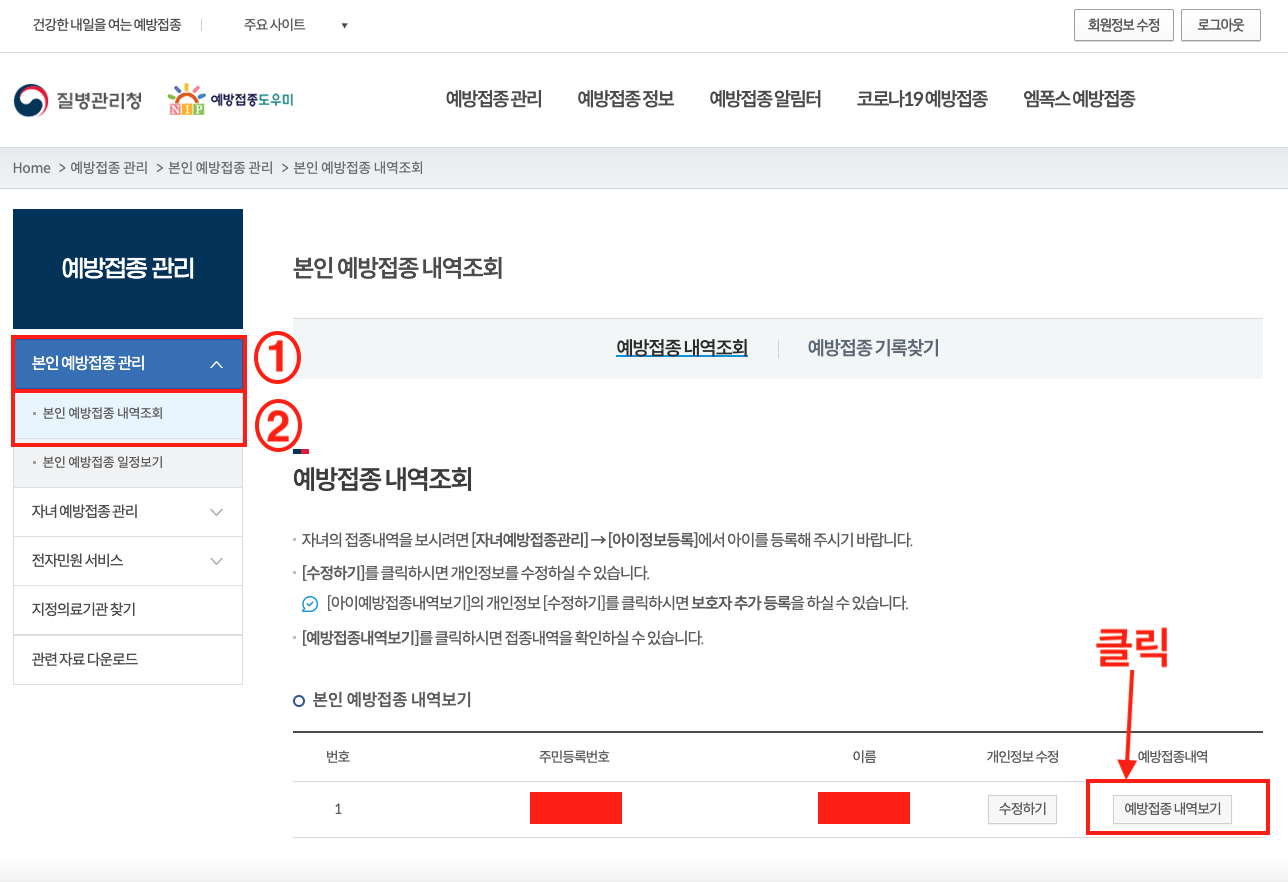
Task: Click the 본인 예방접종 내역조회 breadcrumb link
Action: pyautogui.click(x=358, y=168)
